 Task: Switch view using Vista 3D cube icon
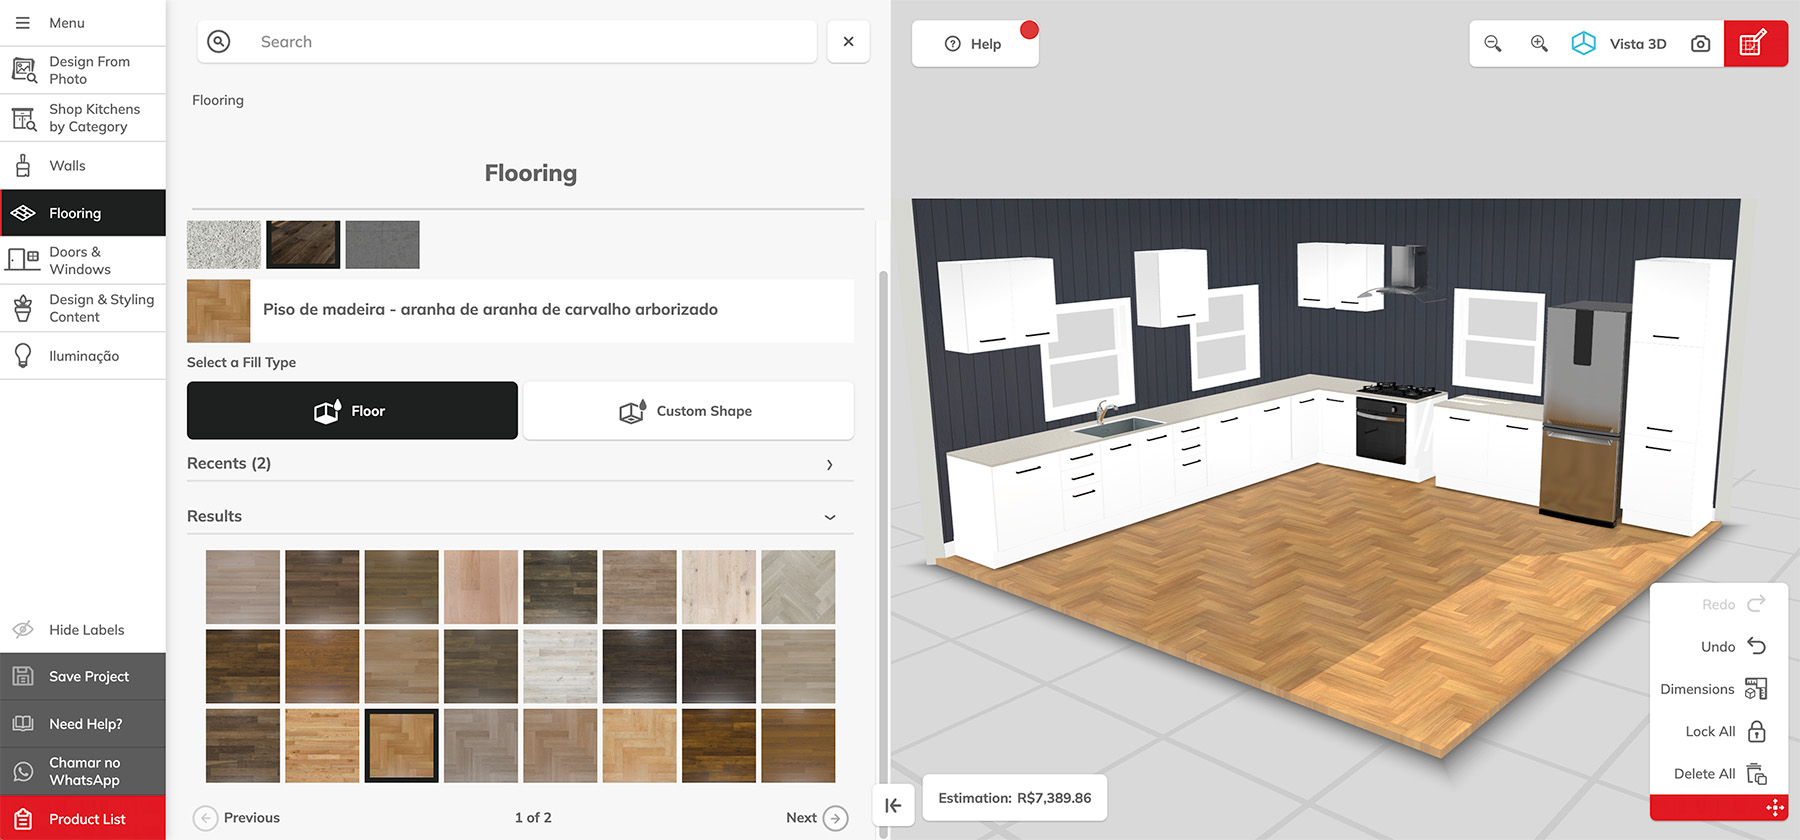point(1584,44)
